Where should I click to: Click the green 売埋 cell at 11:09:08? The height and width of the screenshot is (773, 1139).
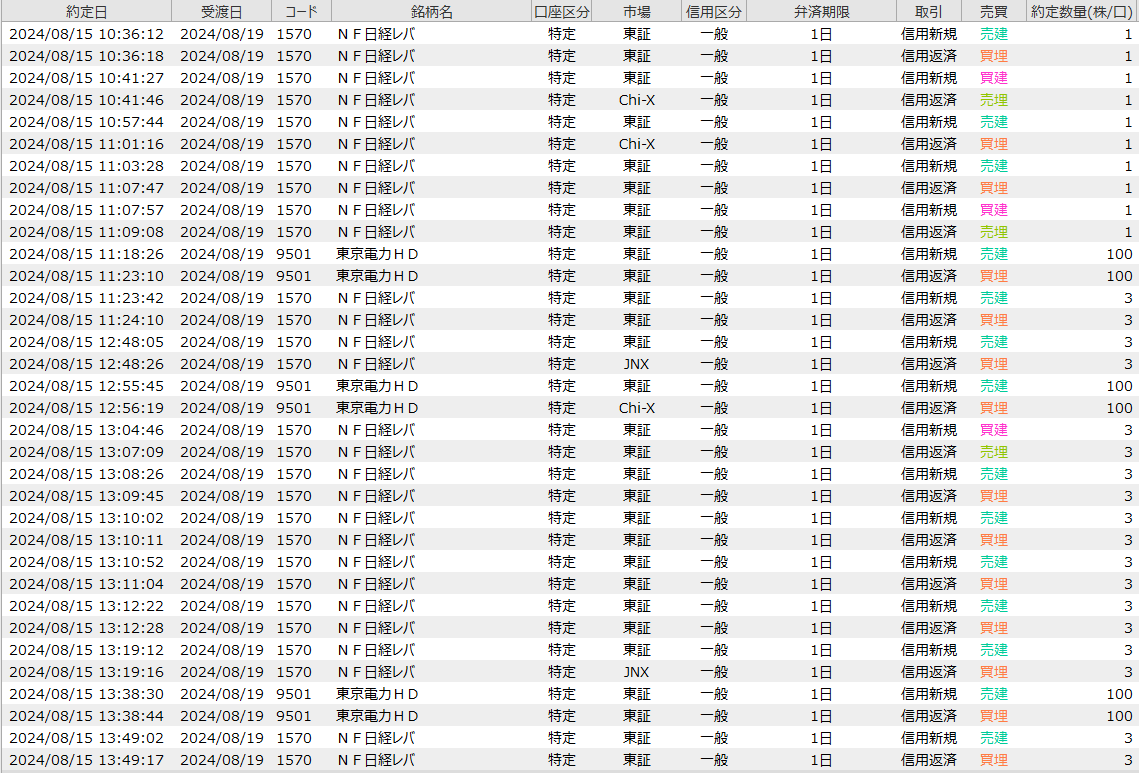coord(993,232)
